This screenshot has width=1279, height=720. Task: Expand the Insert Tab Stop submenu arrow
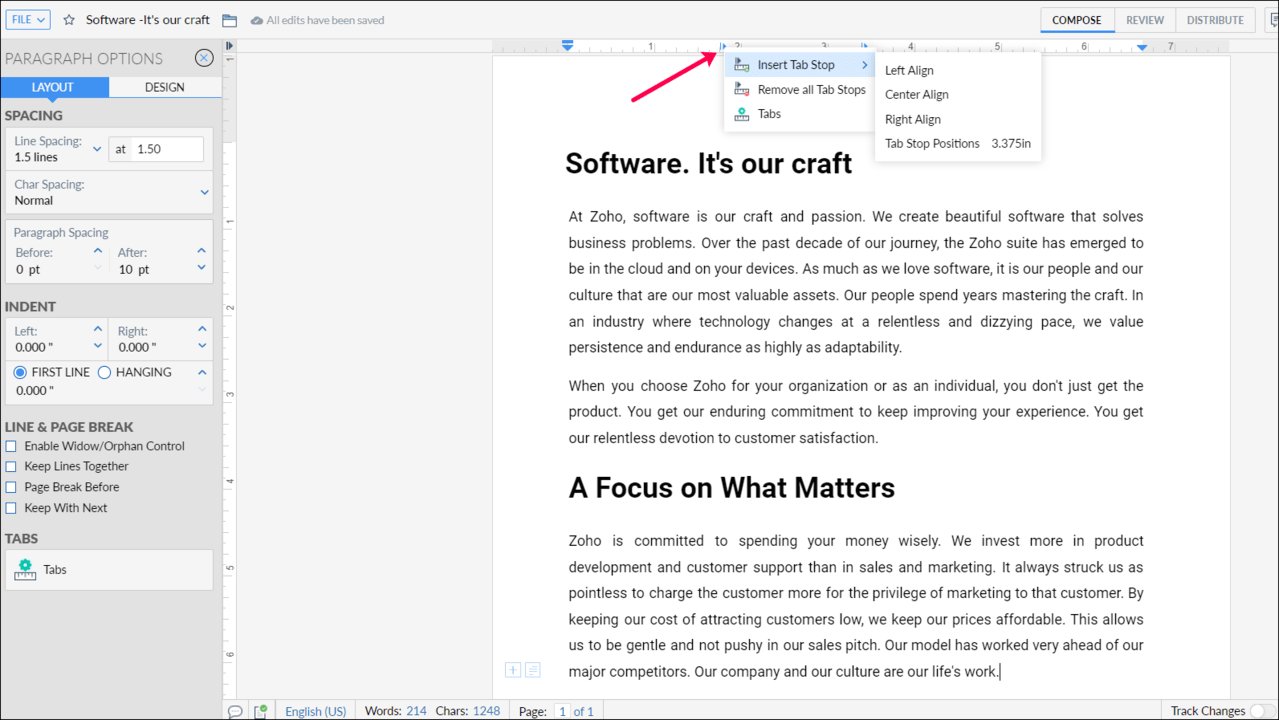[864, 65]
